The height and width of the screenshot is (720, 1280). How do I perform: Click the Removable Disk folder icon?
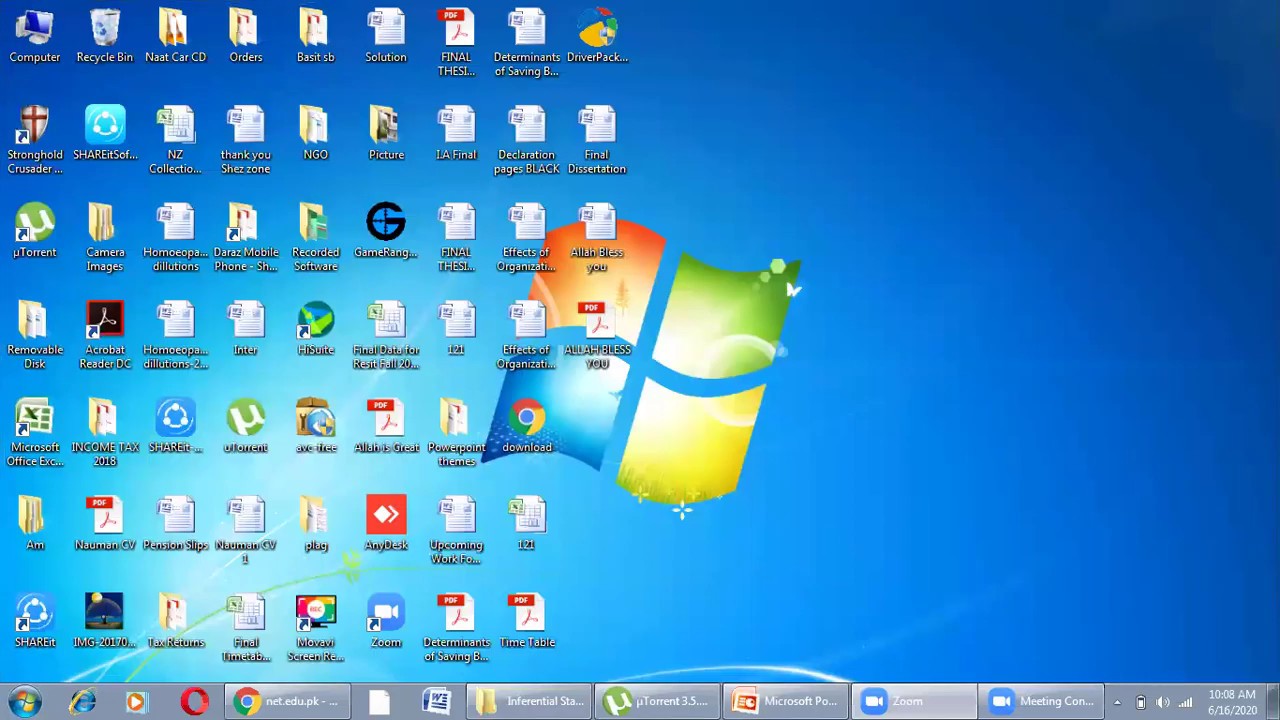(35, 335)
